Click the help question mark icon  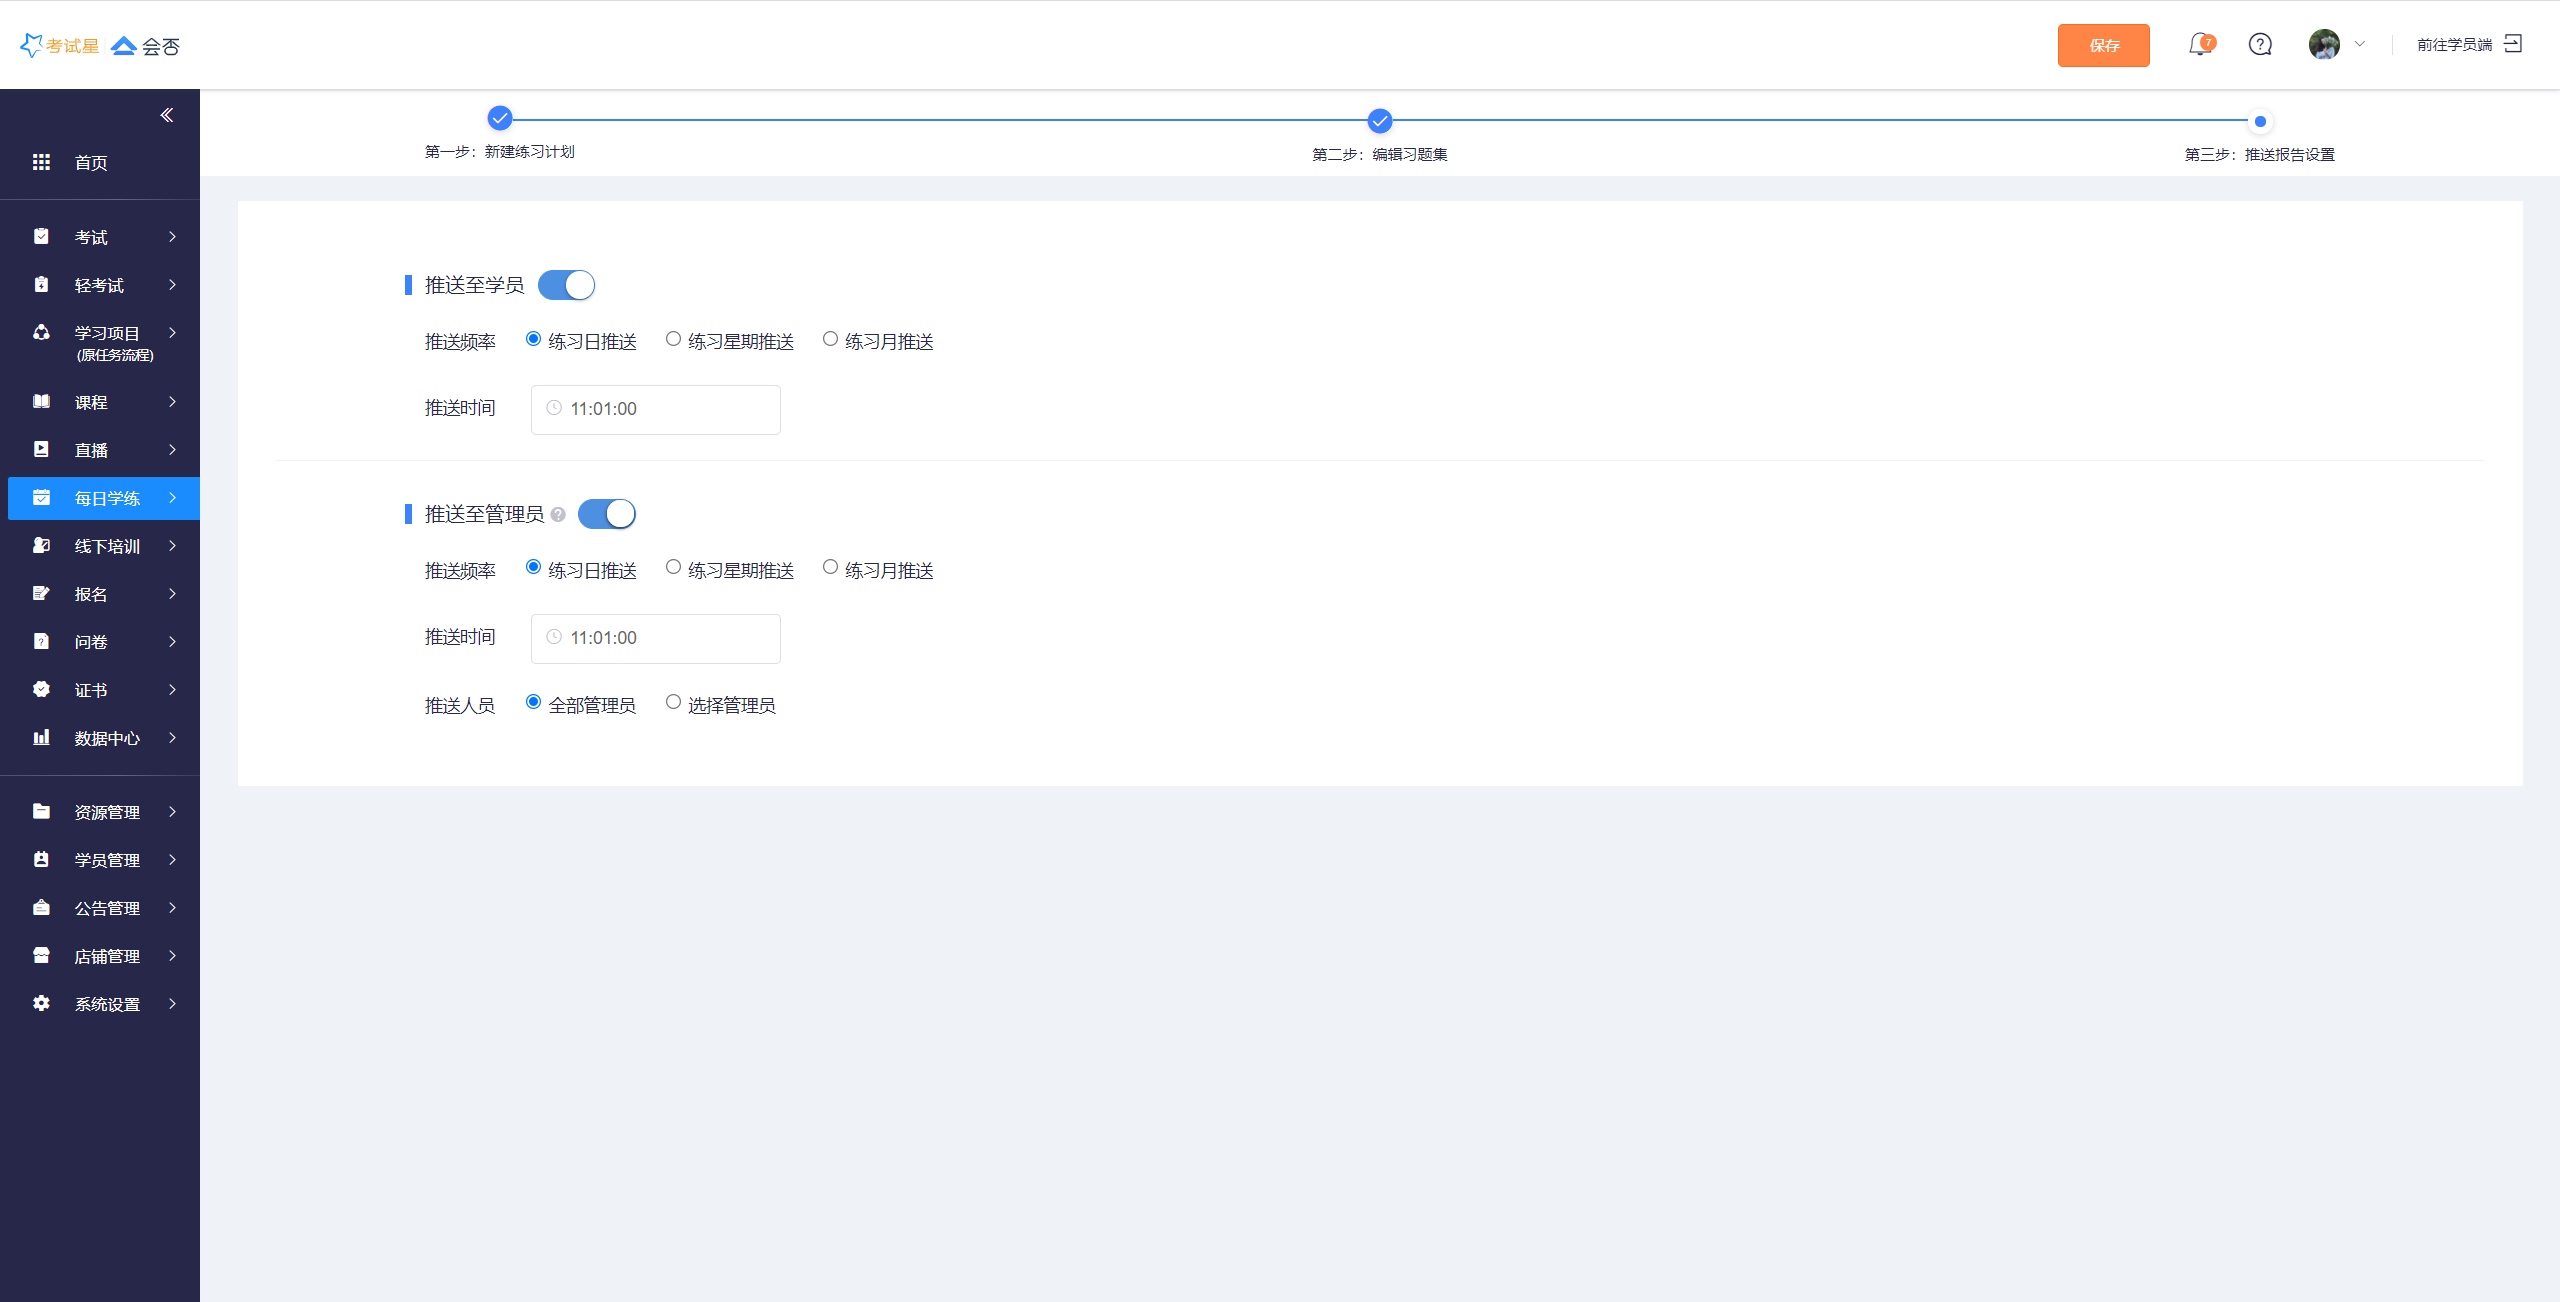tap(2260, 45)
